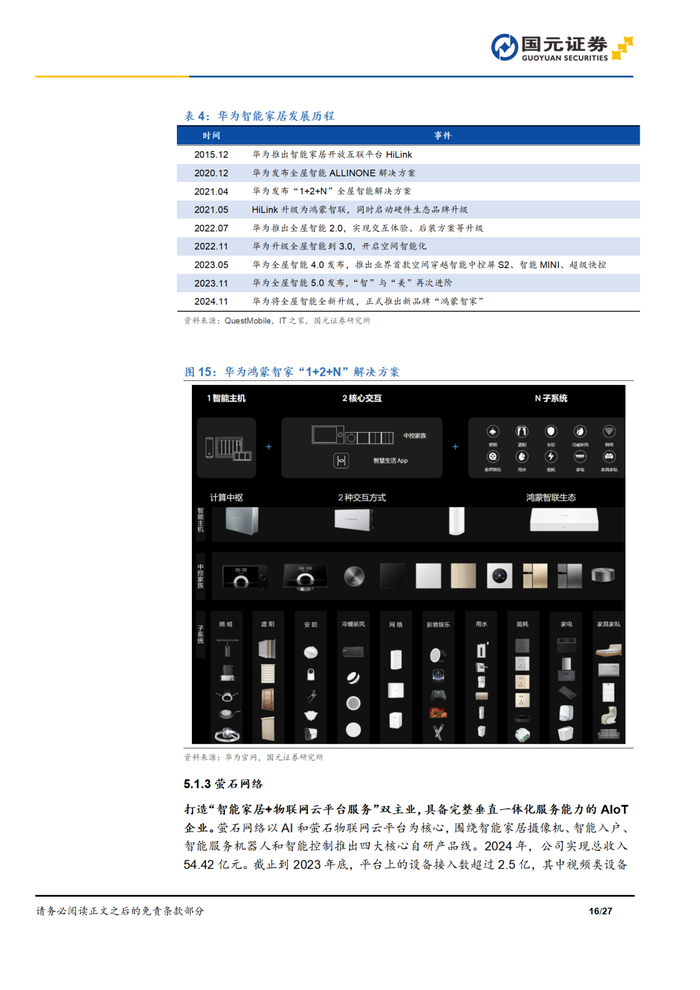
Task: Click the 安防 column heading in 子系统 section
Action: coord(311,624)
